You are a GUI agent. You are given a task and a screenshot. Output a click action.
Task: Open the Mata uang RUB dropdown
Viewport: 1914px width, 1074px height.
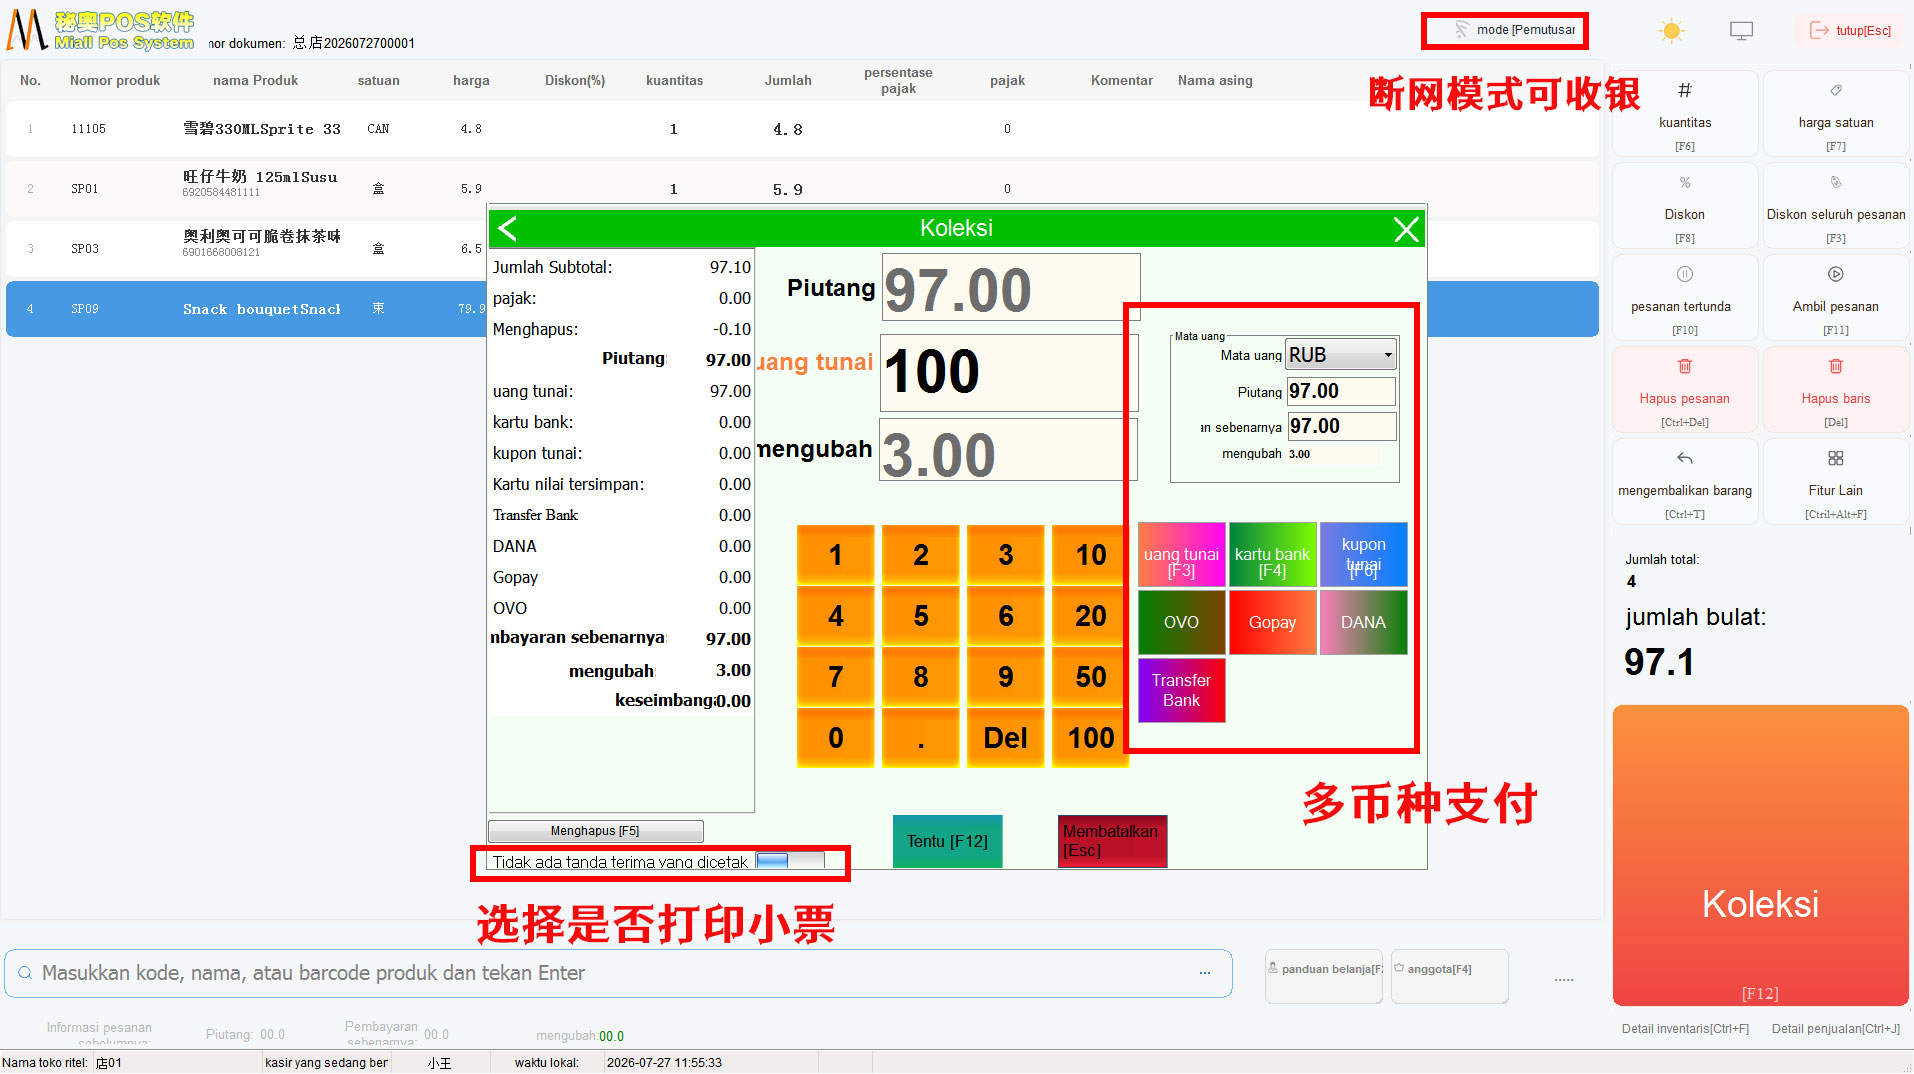(x=1341, y=355)
